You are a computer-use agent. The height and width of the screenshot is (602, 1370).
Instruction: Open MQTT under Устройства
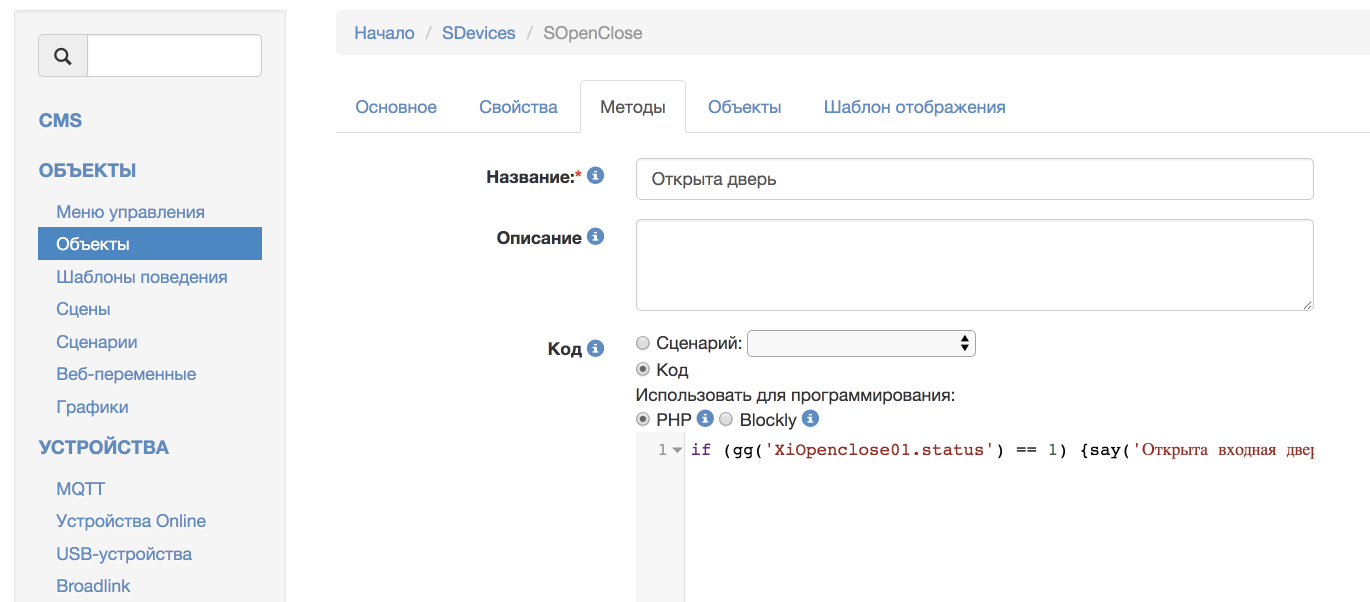(x=80, y=489)
